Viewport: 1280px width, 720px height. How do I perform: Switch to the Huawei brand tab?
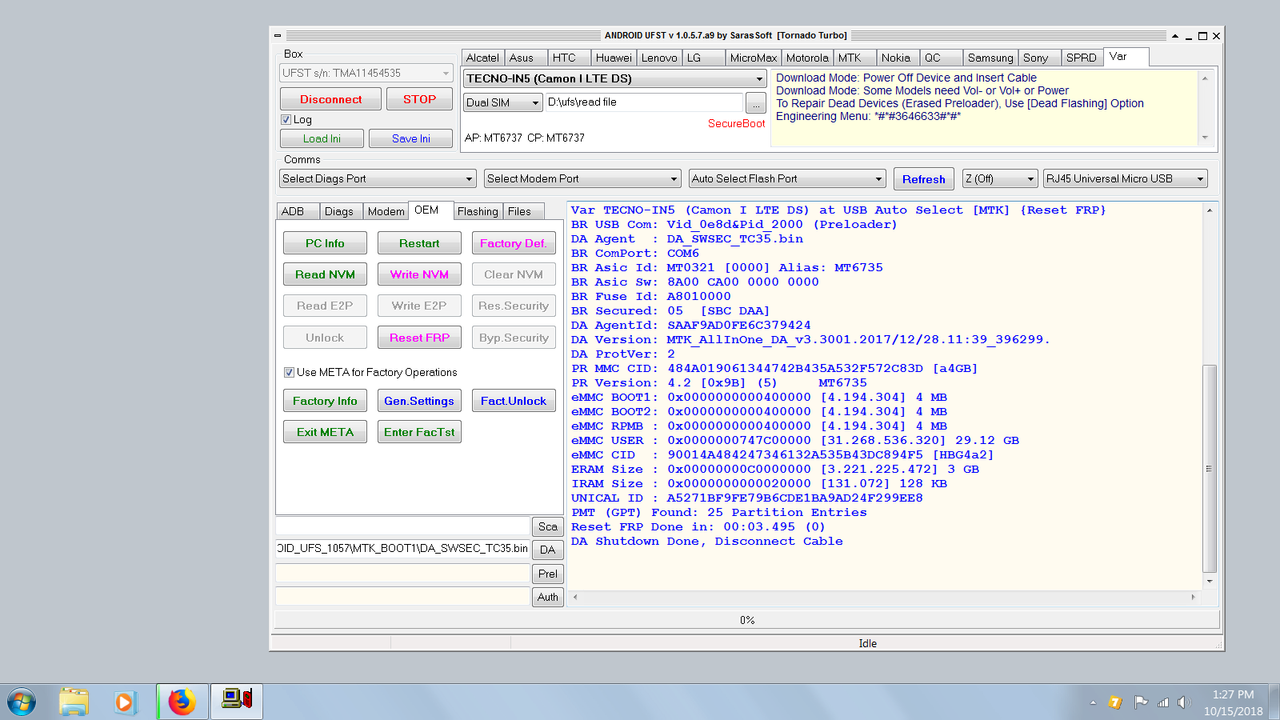(x=614, y=58)
